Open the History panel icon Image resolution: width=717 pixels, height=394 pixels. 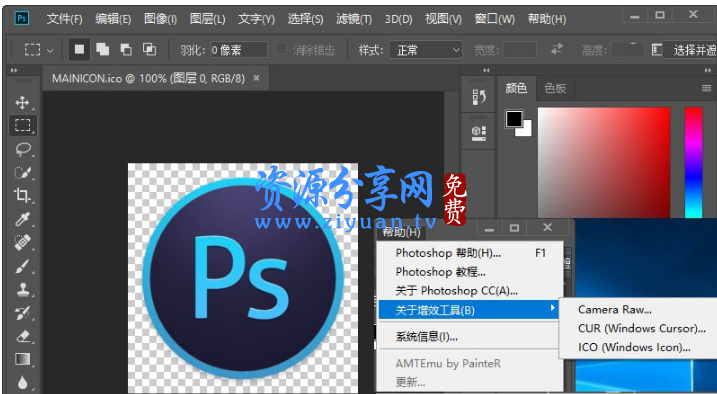point(478,96)
